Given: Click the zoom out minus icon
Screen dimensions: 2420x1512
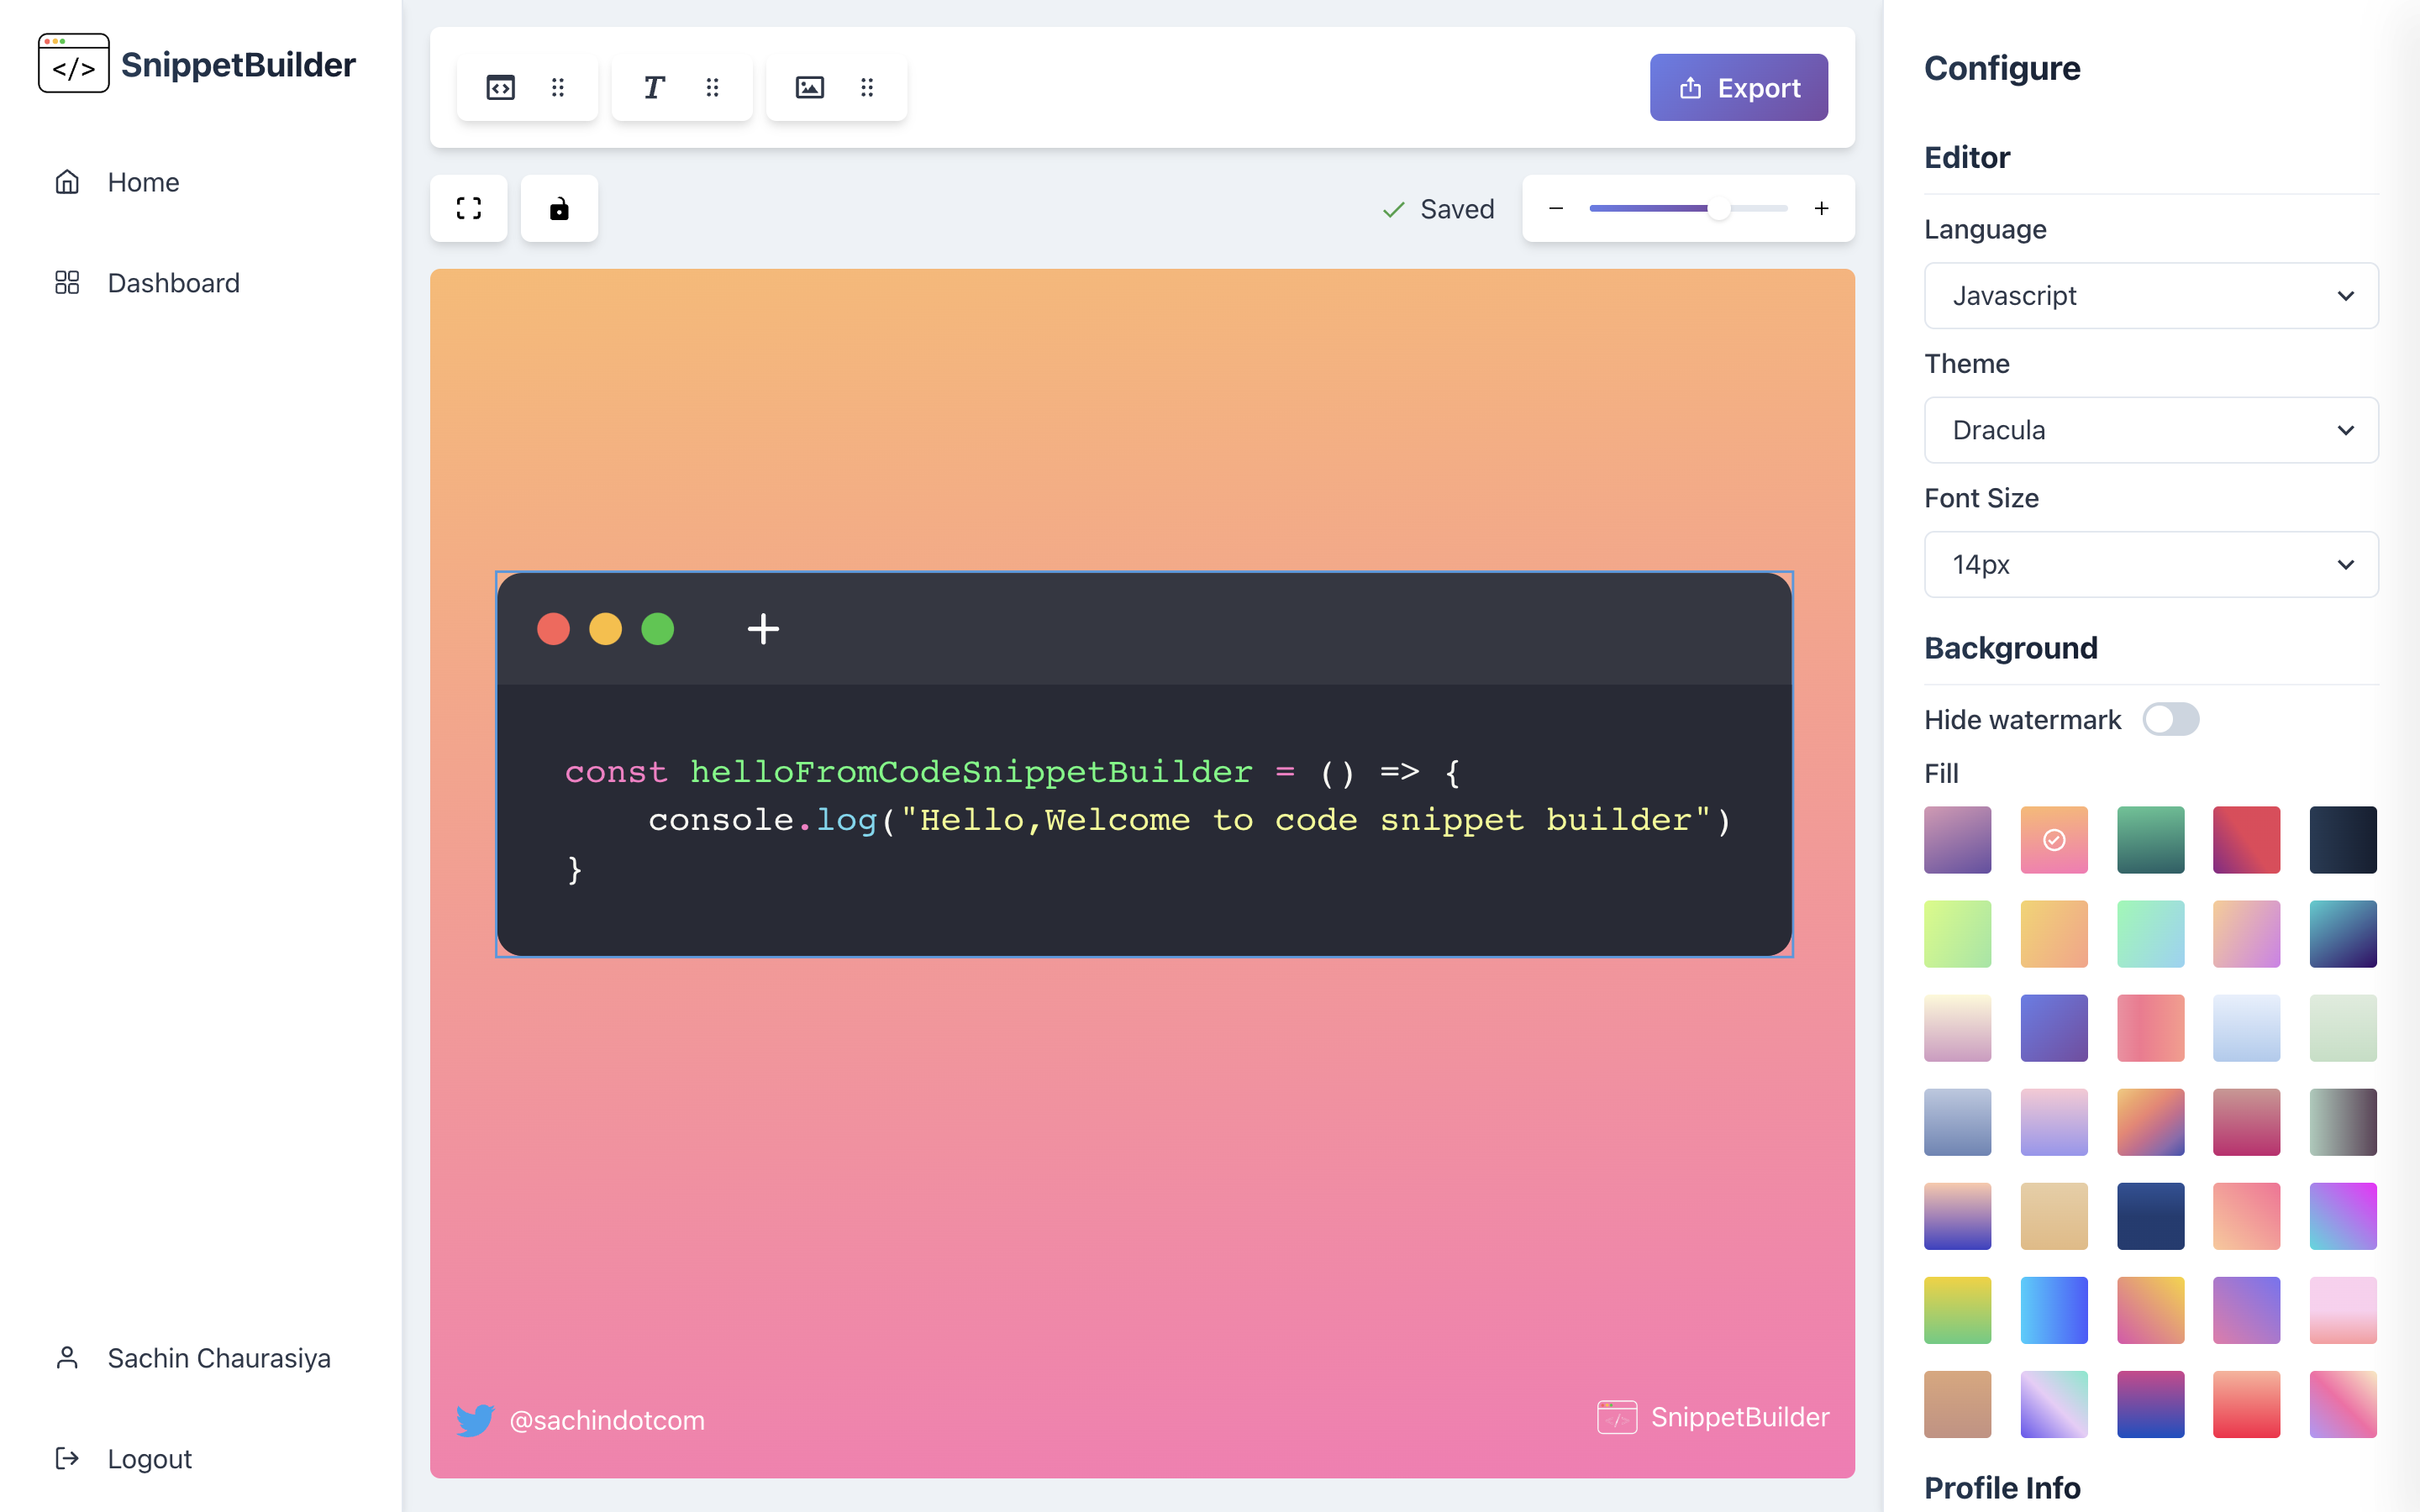Looking at the screenshot, I should (1556, 208).
